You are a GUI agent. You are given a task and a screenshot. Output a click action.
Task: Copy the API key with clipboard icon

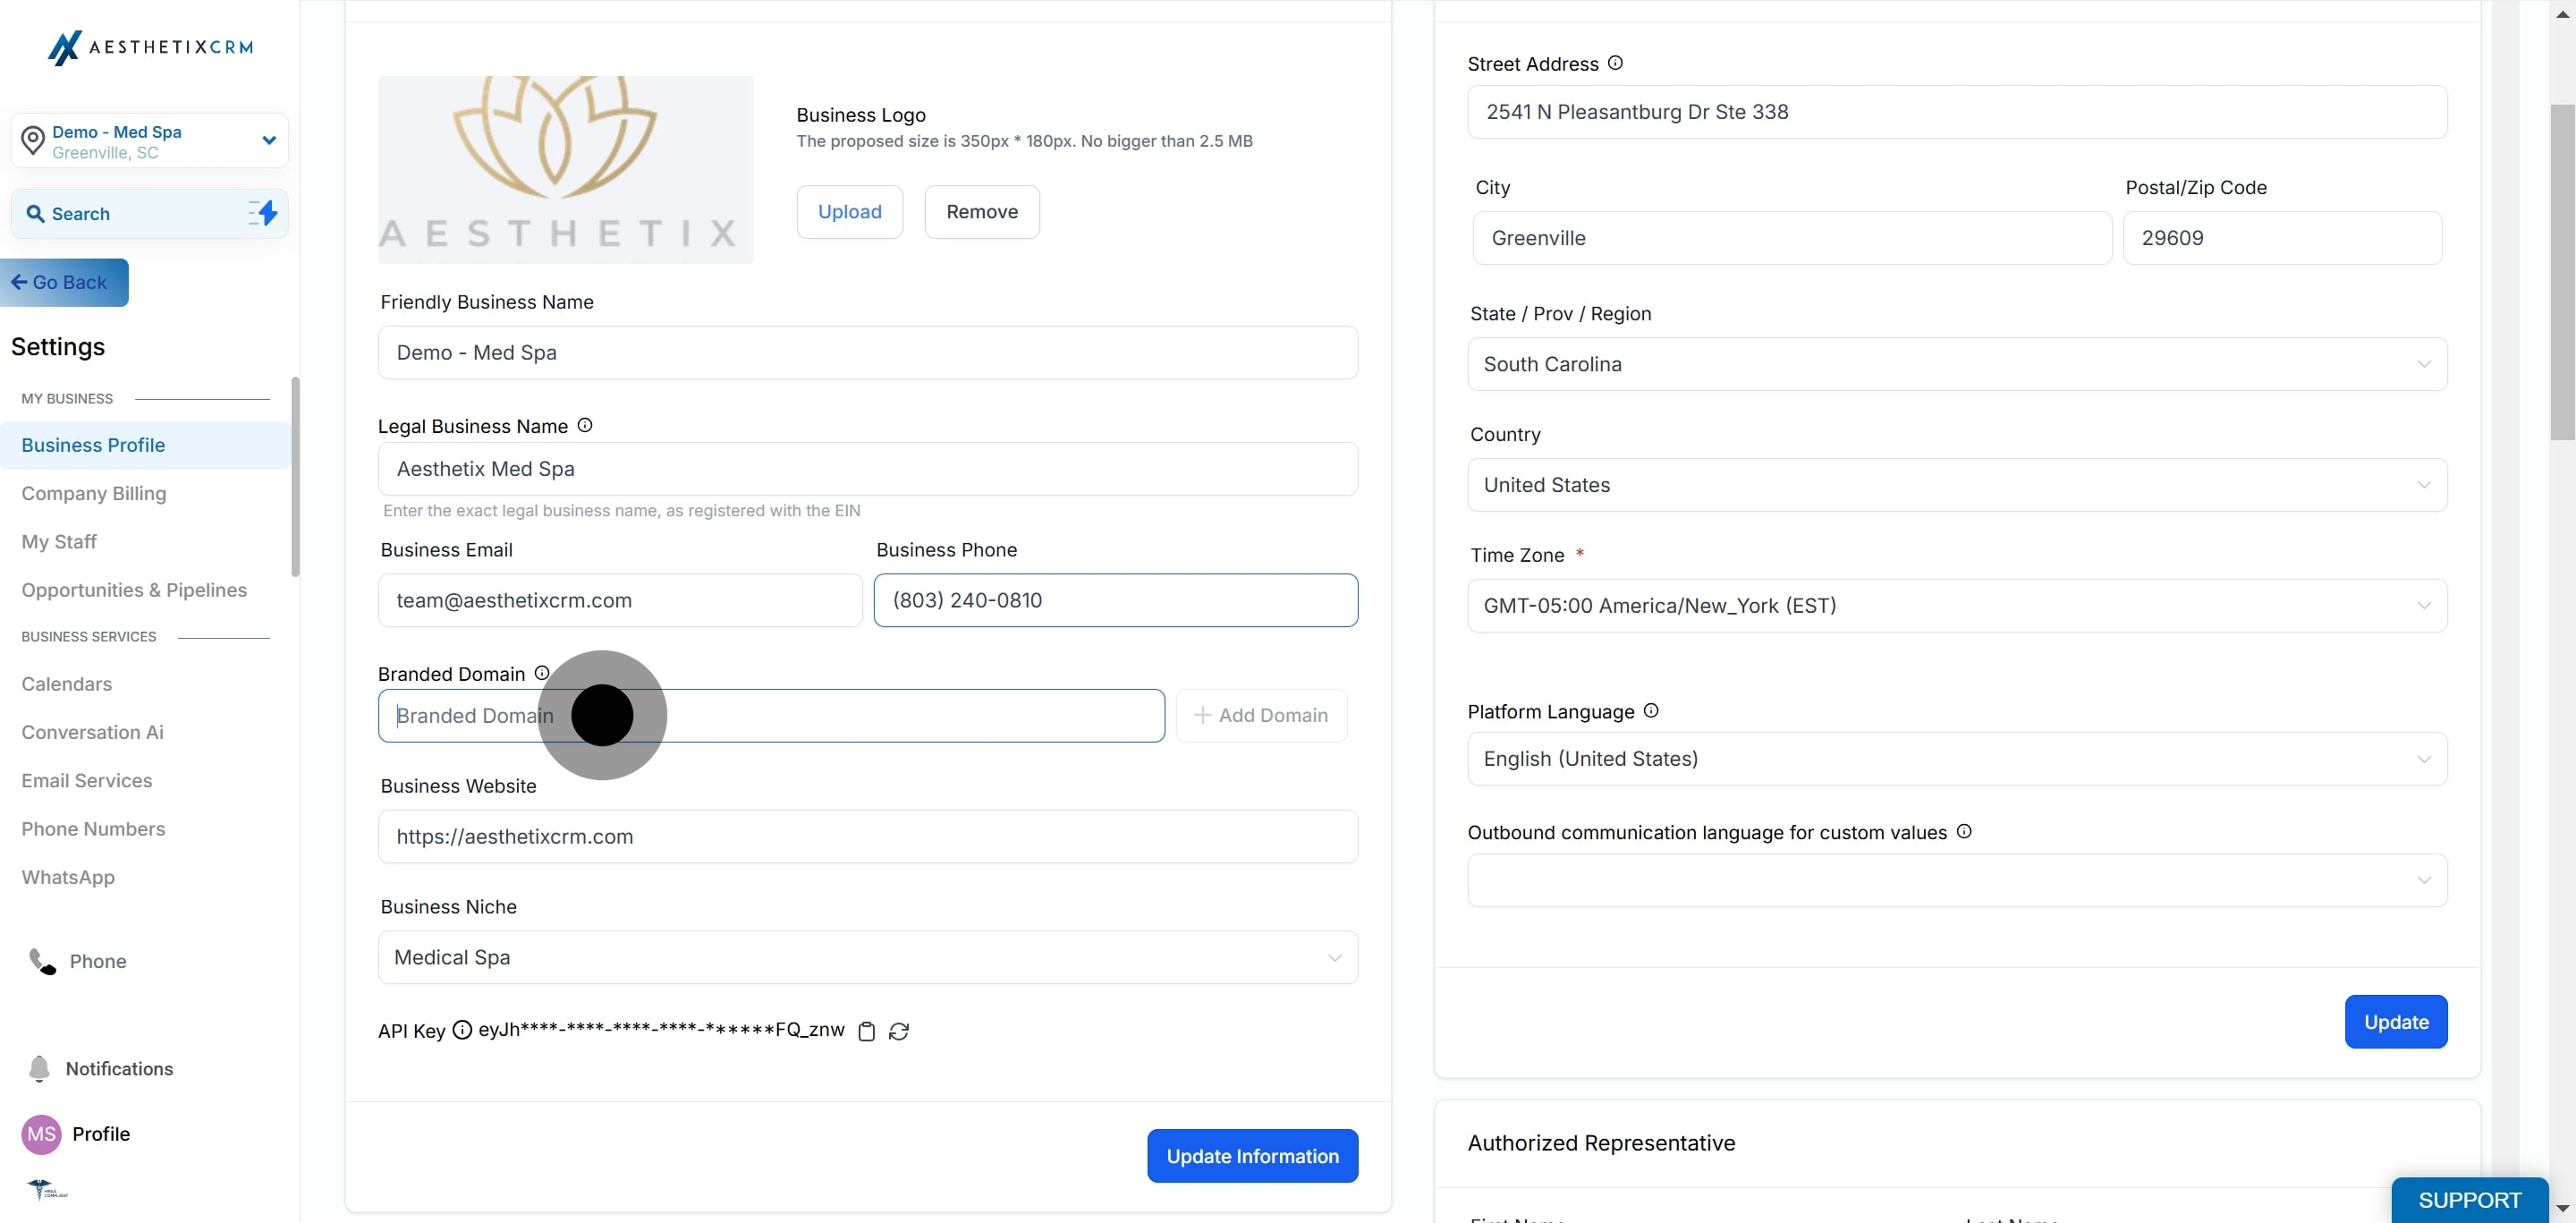coord(866,1031)
